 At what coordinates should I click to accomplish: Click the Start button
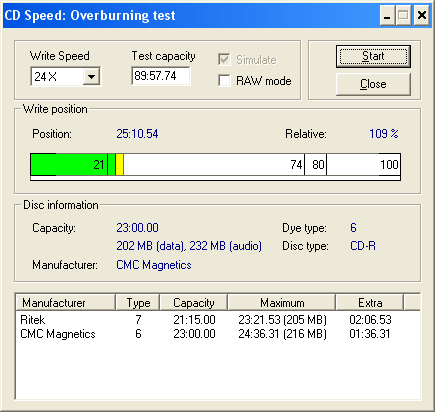(373, 56)
